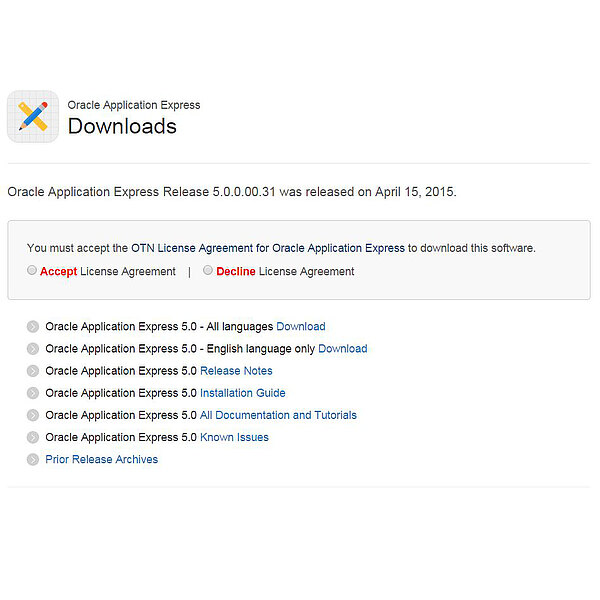
Task: Select the Accept License Agreement radio button
Action: 32,270
